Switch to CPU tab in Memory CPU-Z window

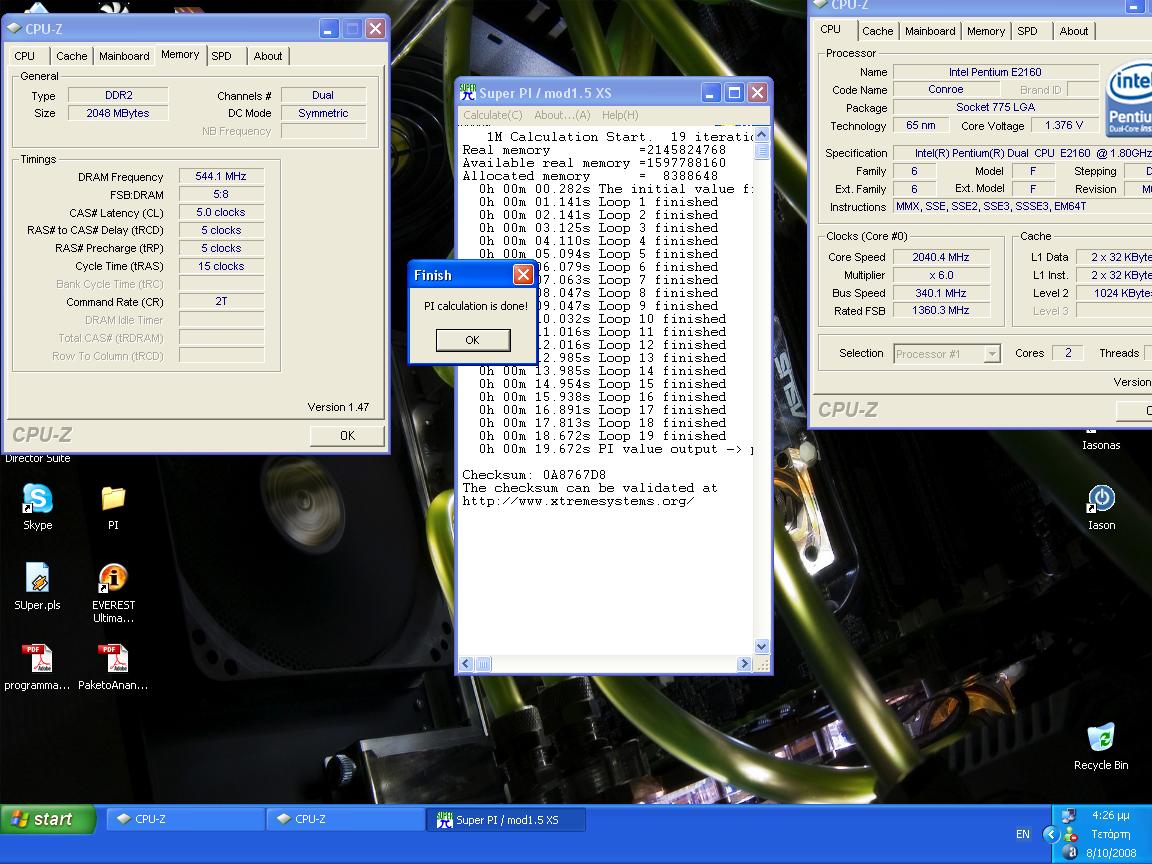(24, 56)
